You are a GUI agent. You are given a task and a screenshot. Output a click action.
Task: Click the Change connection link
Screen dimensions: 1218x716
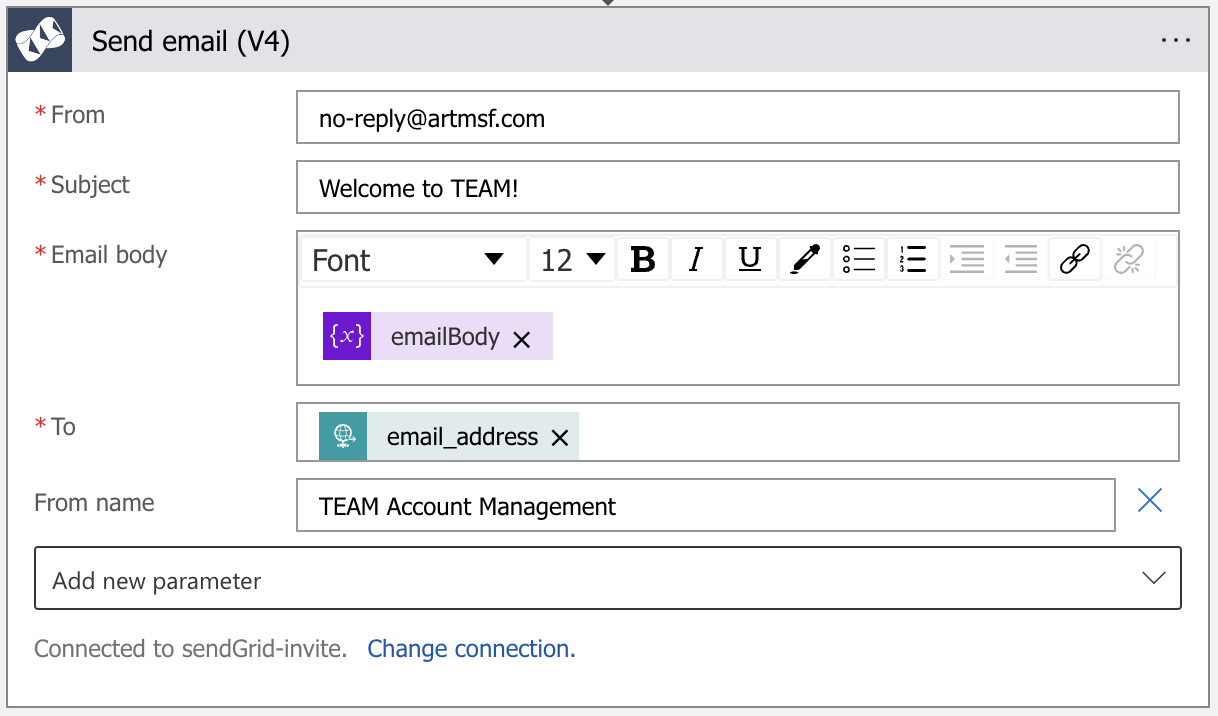471,649
